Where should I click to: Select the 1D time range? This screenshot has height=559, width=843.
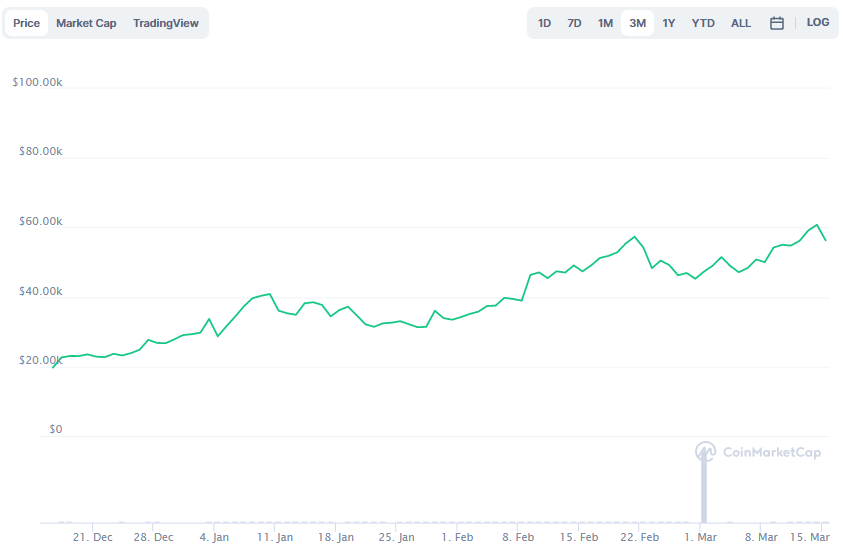[x=544, y=23]
